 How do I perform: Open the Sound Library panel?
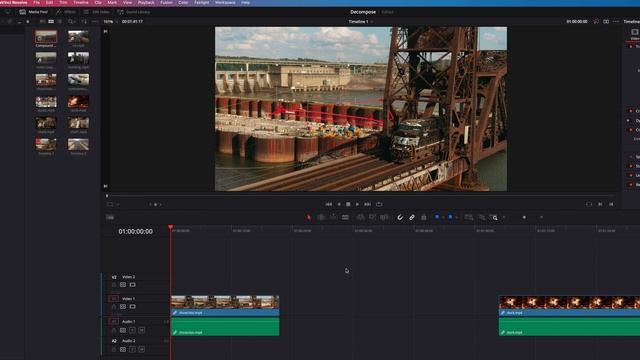point(133,12)
